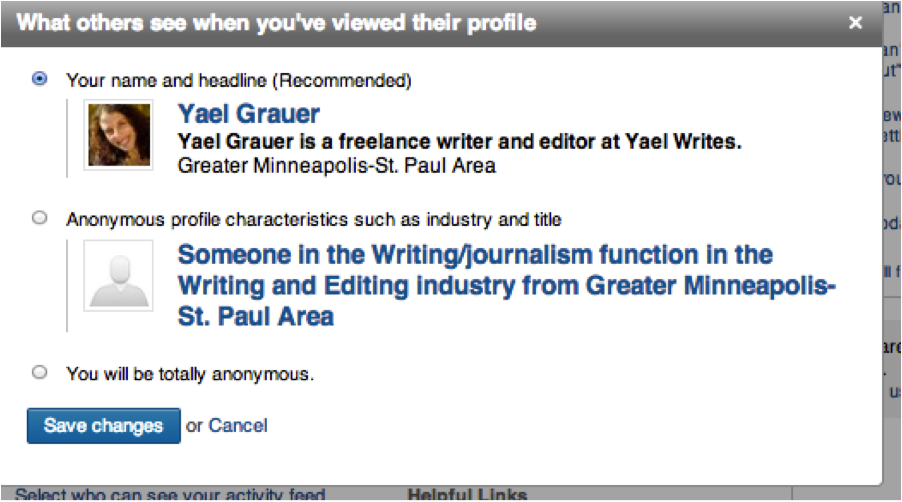Click Yael Grauer's profile photo
This screenshot has width=902, height=502.
pyautogui.click(x=119, y=135)
